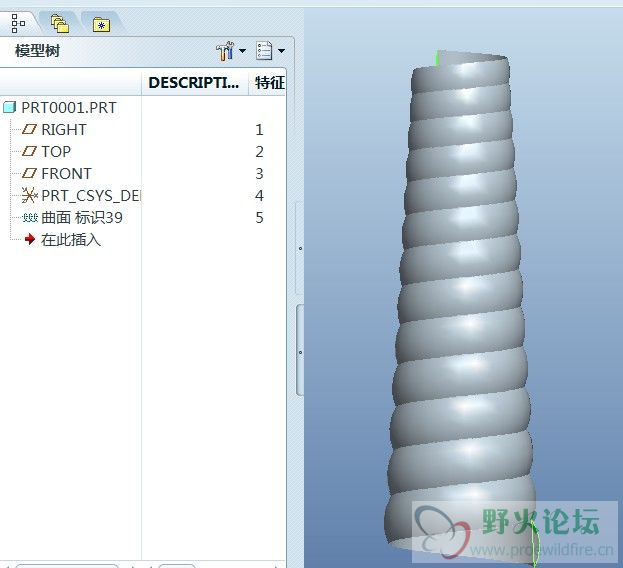Click the model tree Show list icon
This screenshot has width=623, height=568.
pos(264,51)
